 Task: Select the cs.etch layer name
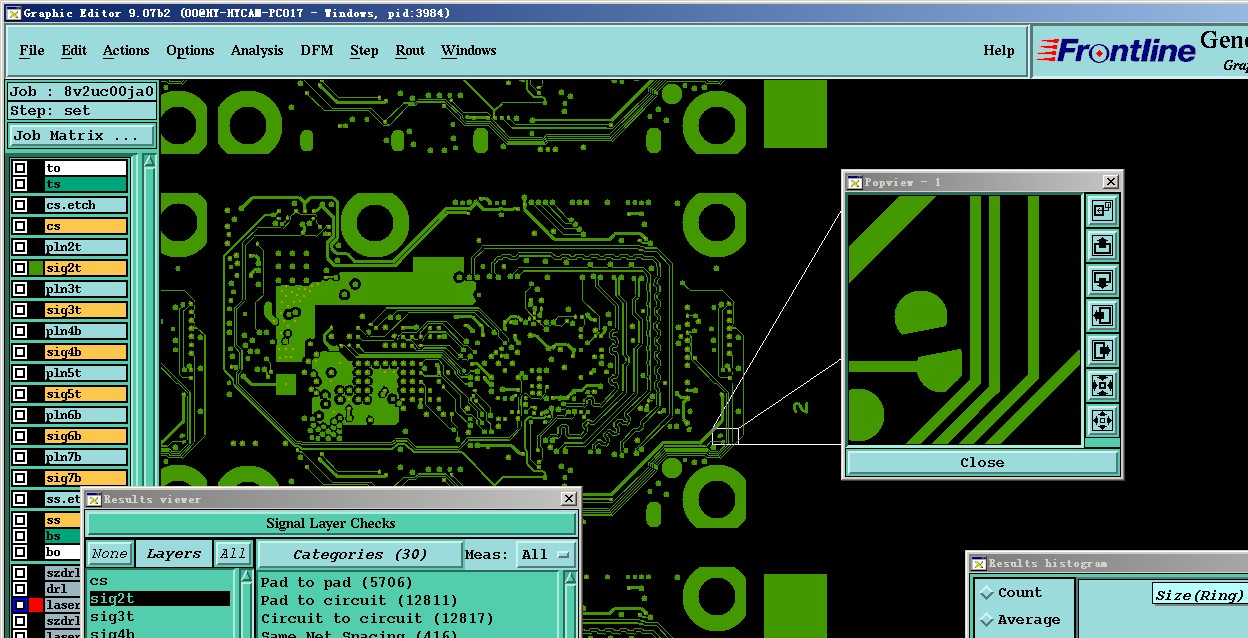point(86,205)
